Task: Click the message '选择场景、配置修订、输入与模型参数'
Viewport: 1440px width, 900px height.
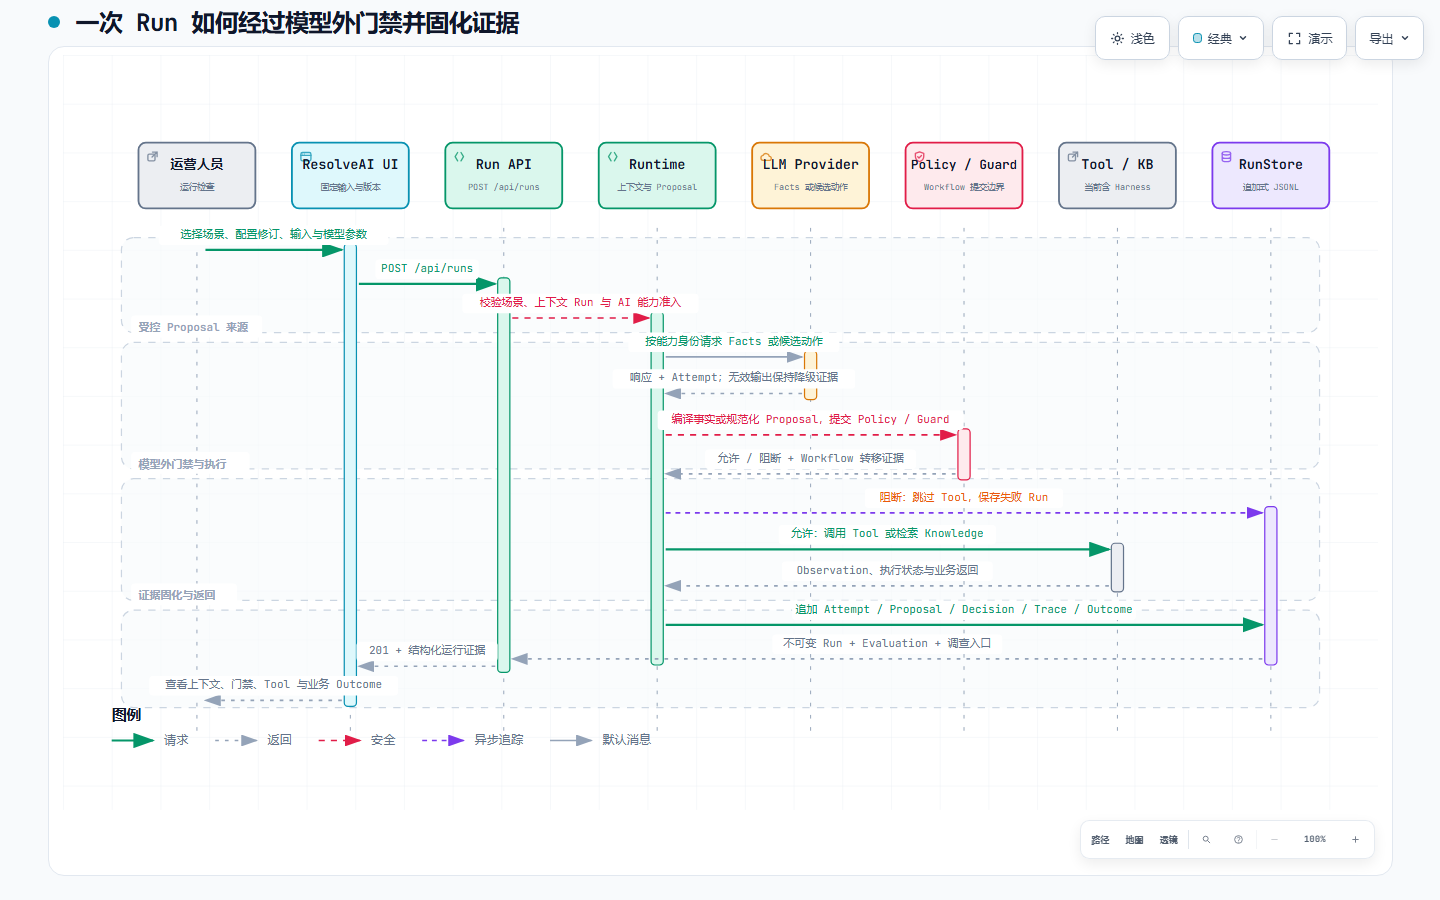Action: click(x=274, y=234)
